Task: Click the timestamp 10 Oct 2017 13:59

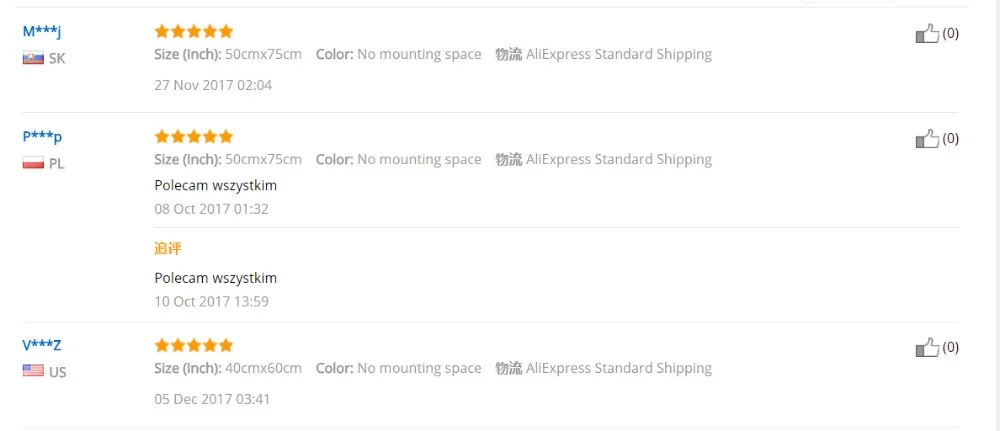Action: coord(211,302)
